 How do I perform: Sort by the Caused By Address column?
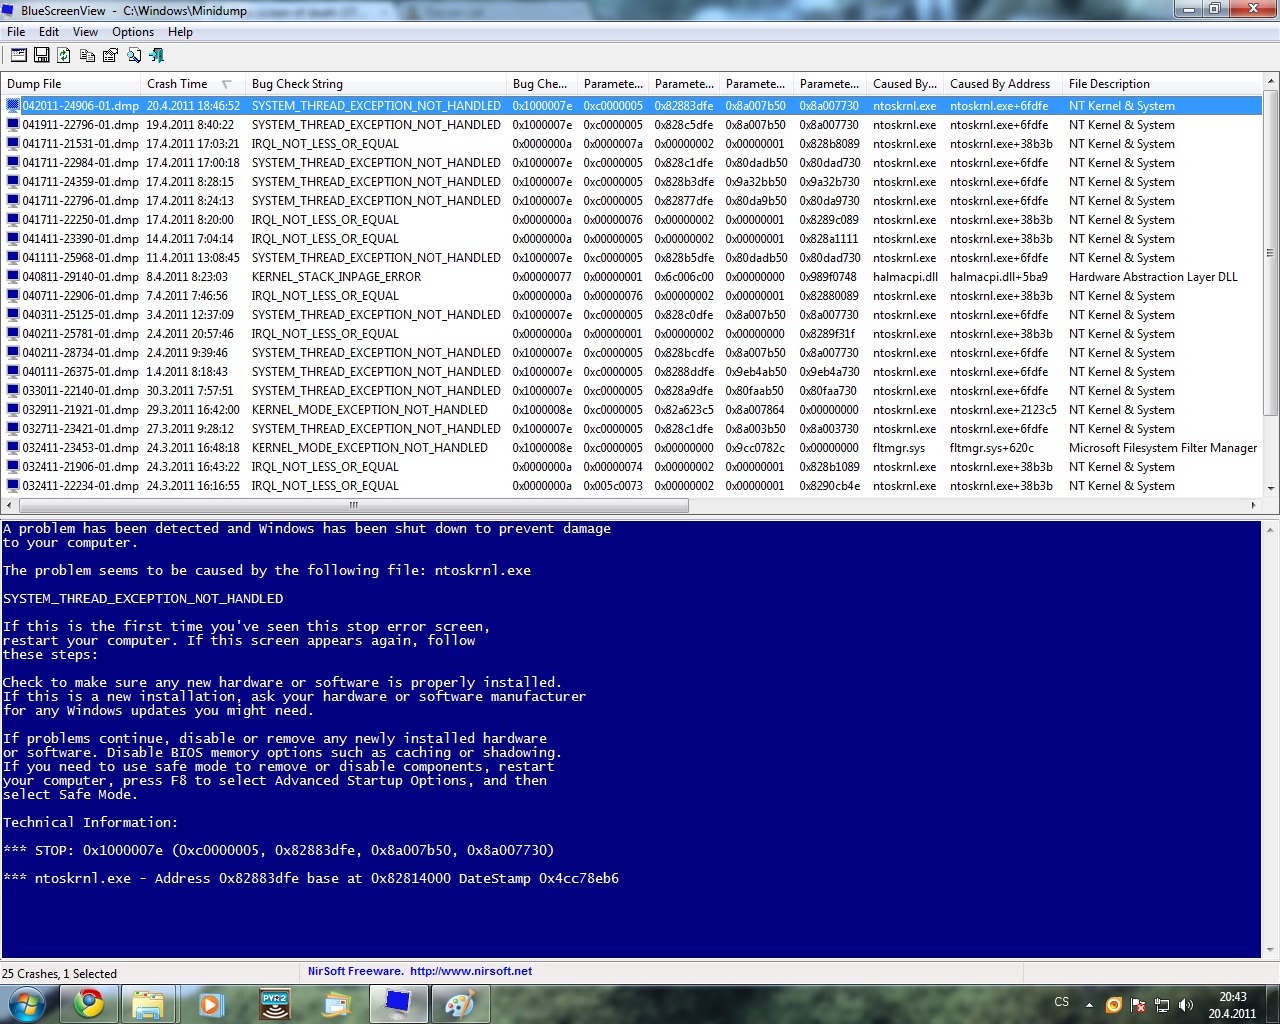1004,84
